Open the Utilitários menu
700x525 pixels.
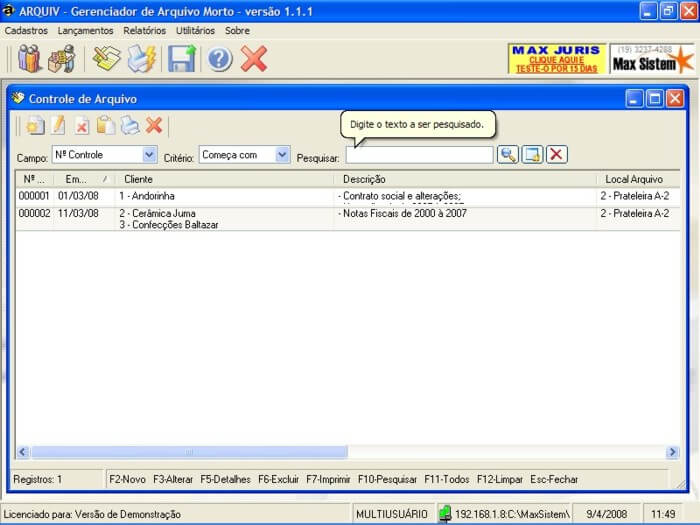tap(195, 31)
